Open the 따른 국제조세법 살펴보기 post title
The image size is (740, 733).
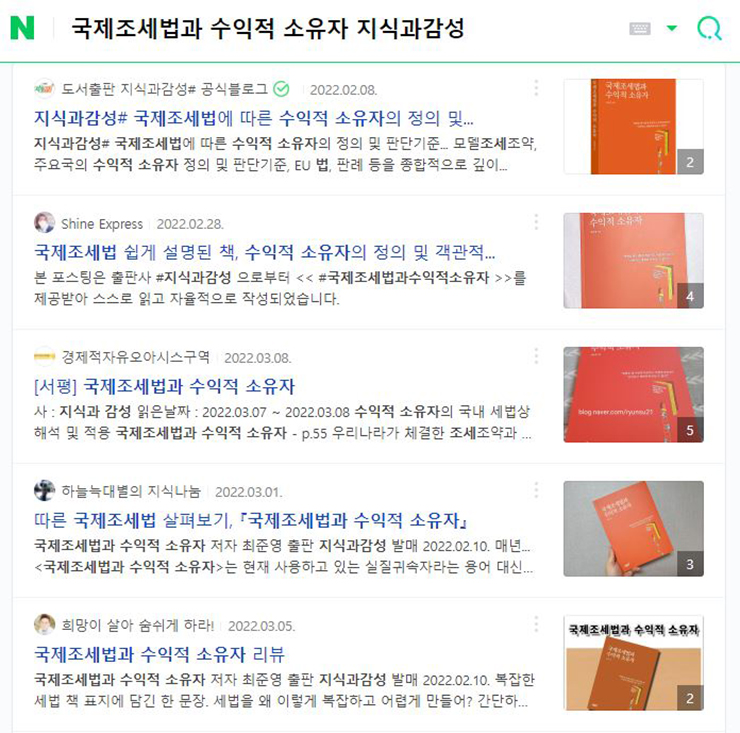[x=251, y=520]
